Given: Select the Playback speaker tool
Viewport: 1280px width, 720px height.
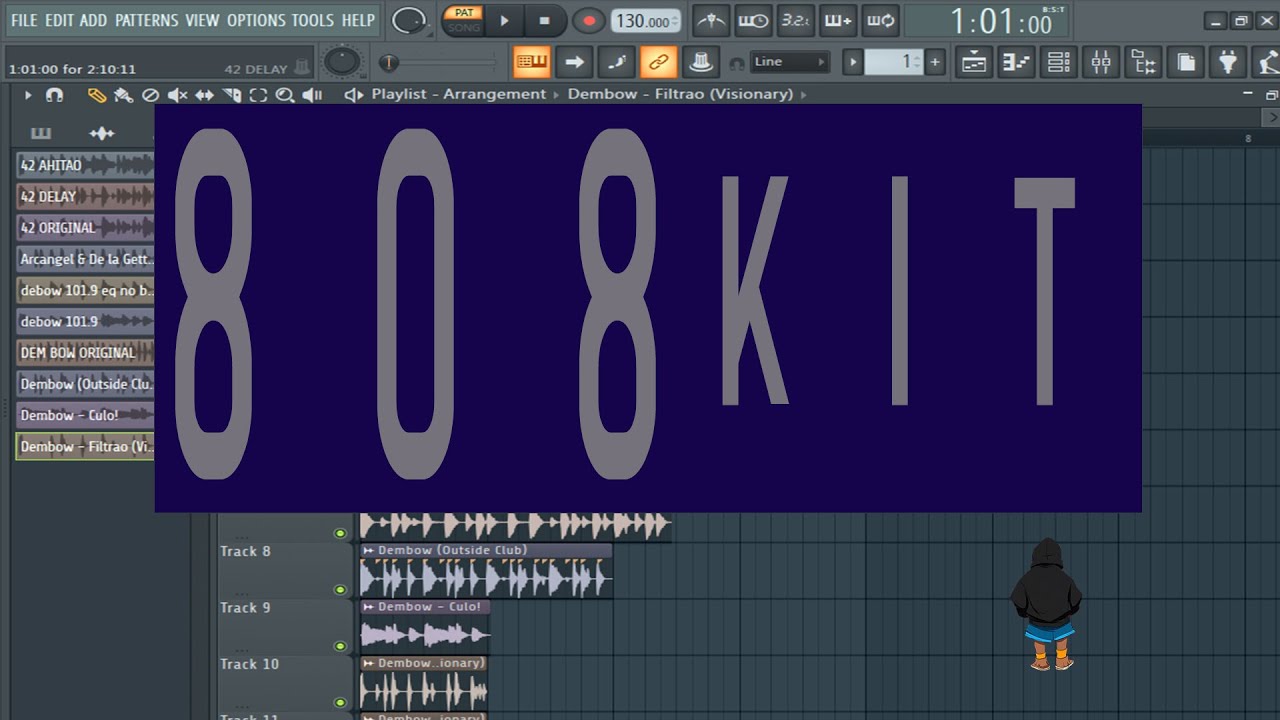Looking at the screenshot, I should (x=312, y=95).
